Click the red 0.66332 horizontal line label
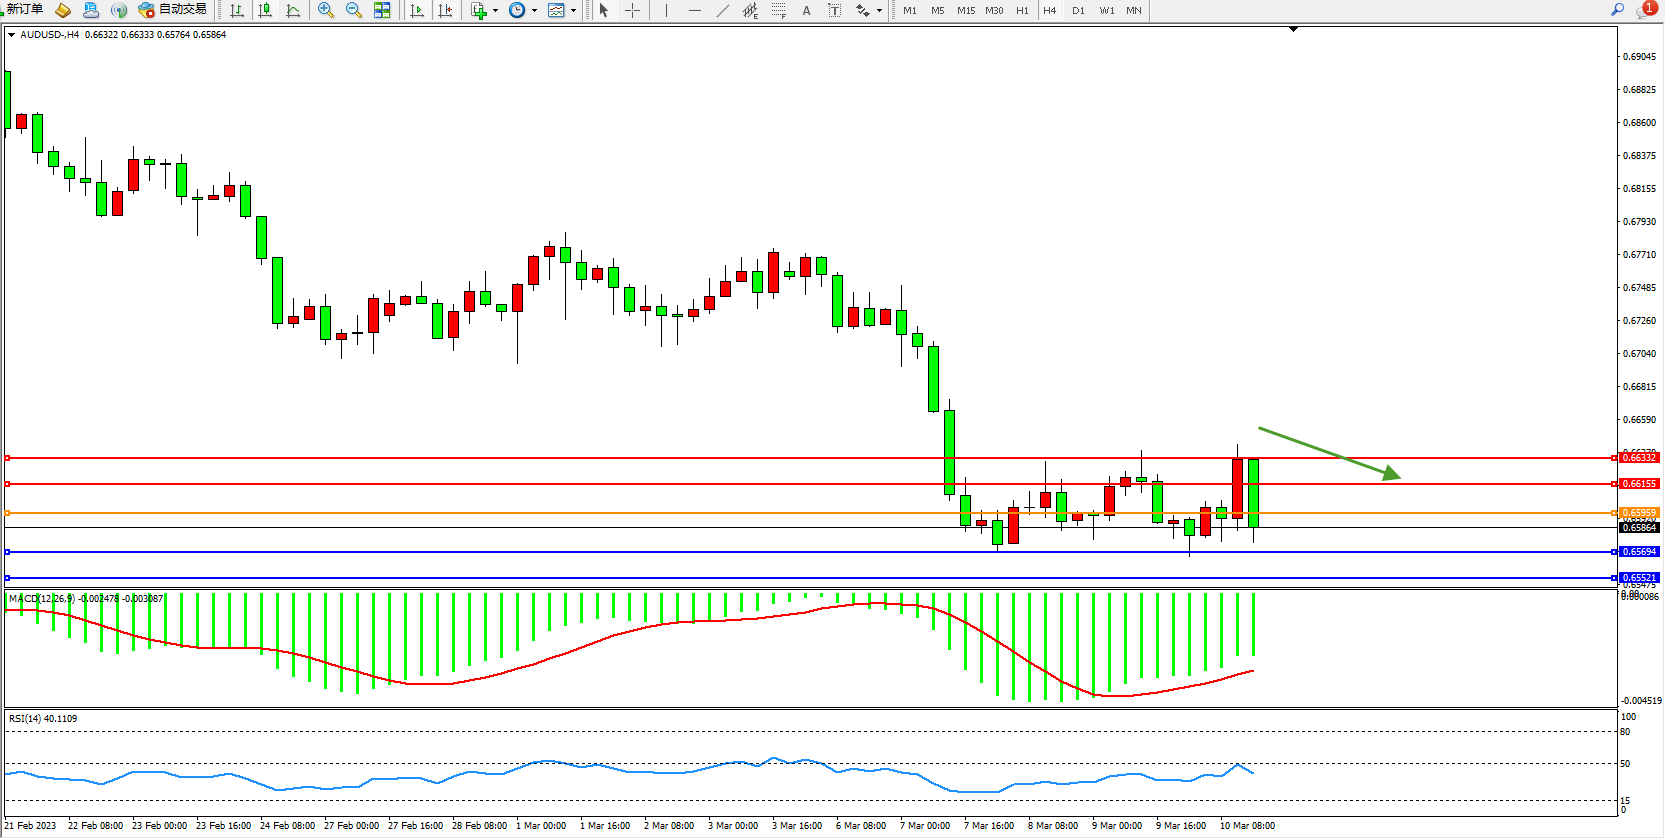The image size is (1665, 839). 1638,458
